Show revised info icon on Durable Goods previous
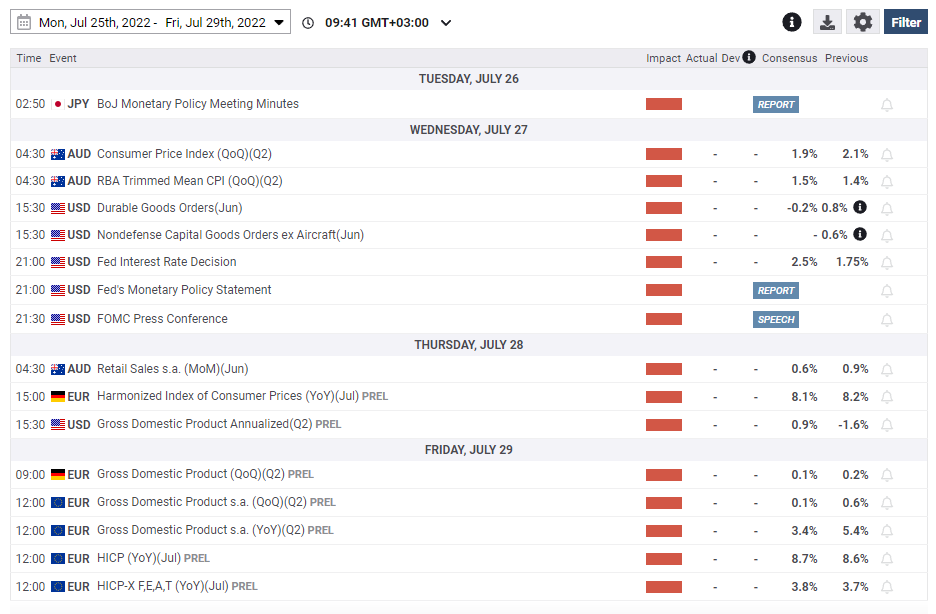936x614 pixels. [x=860, y=207]
